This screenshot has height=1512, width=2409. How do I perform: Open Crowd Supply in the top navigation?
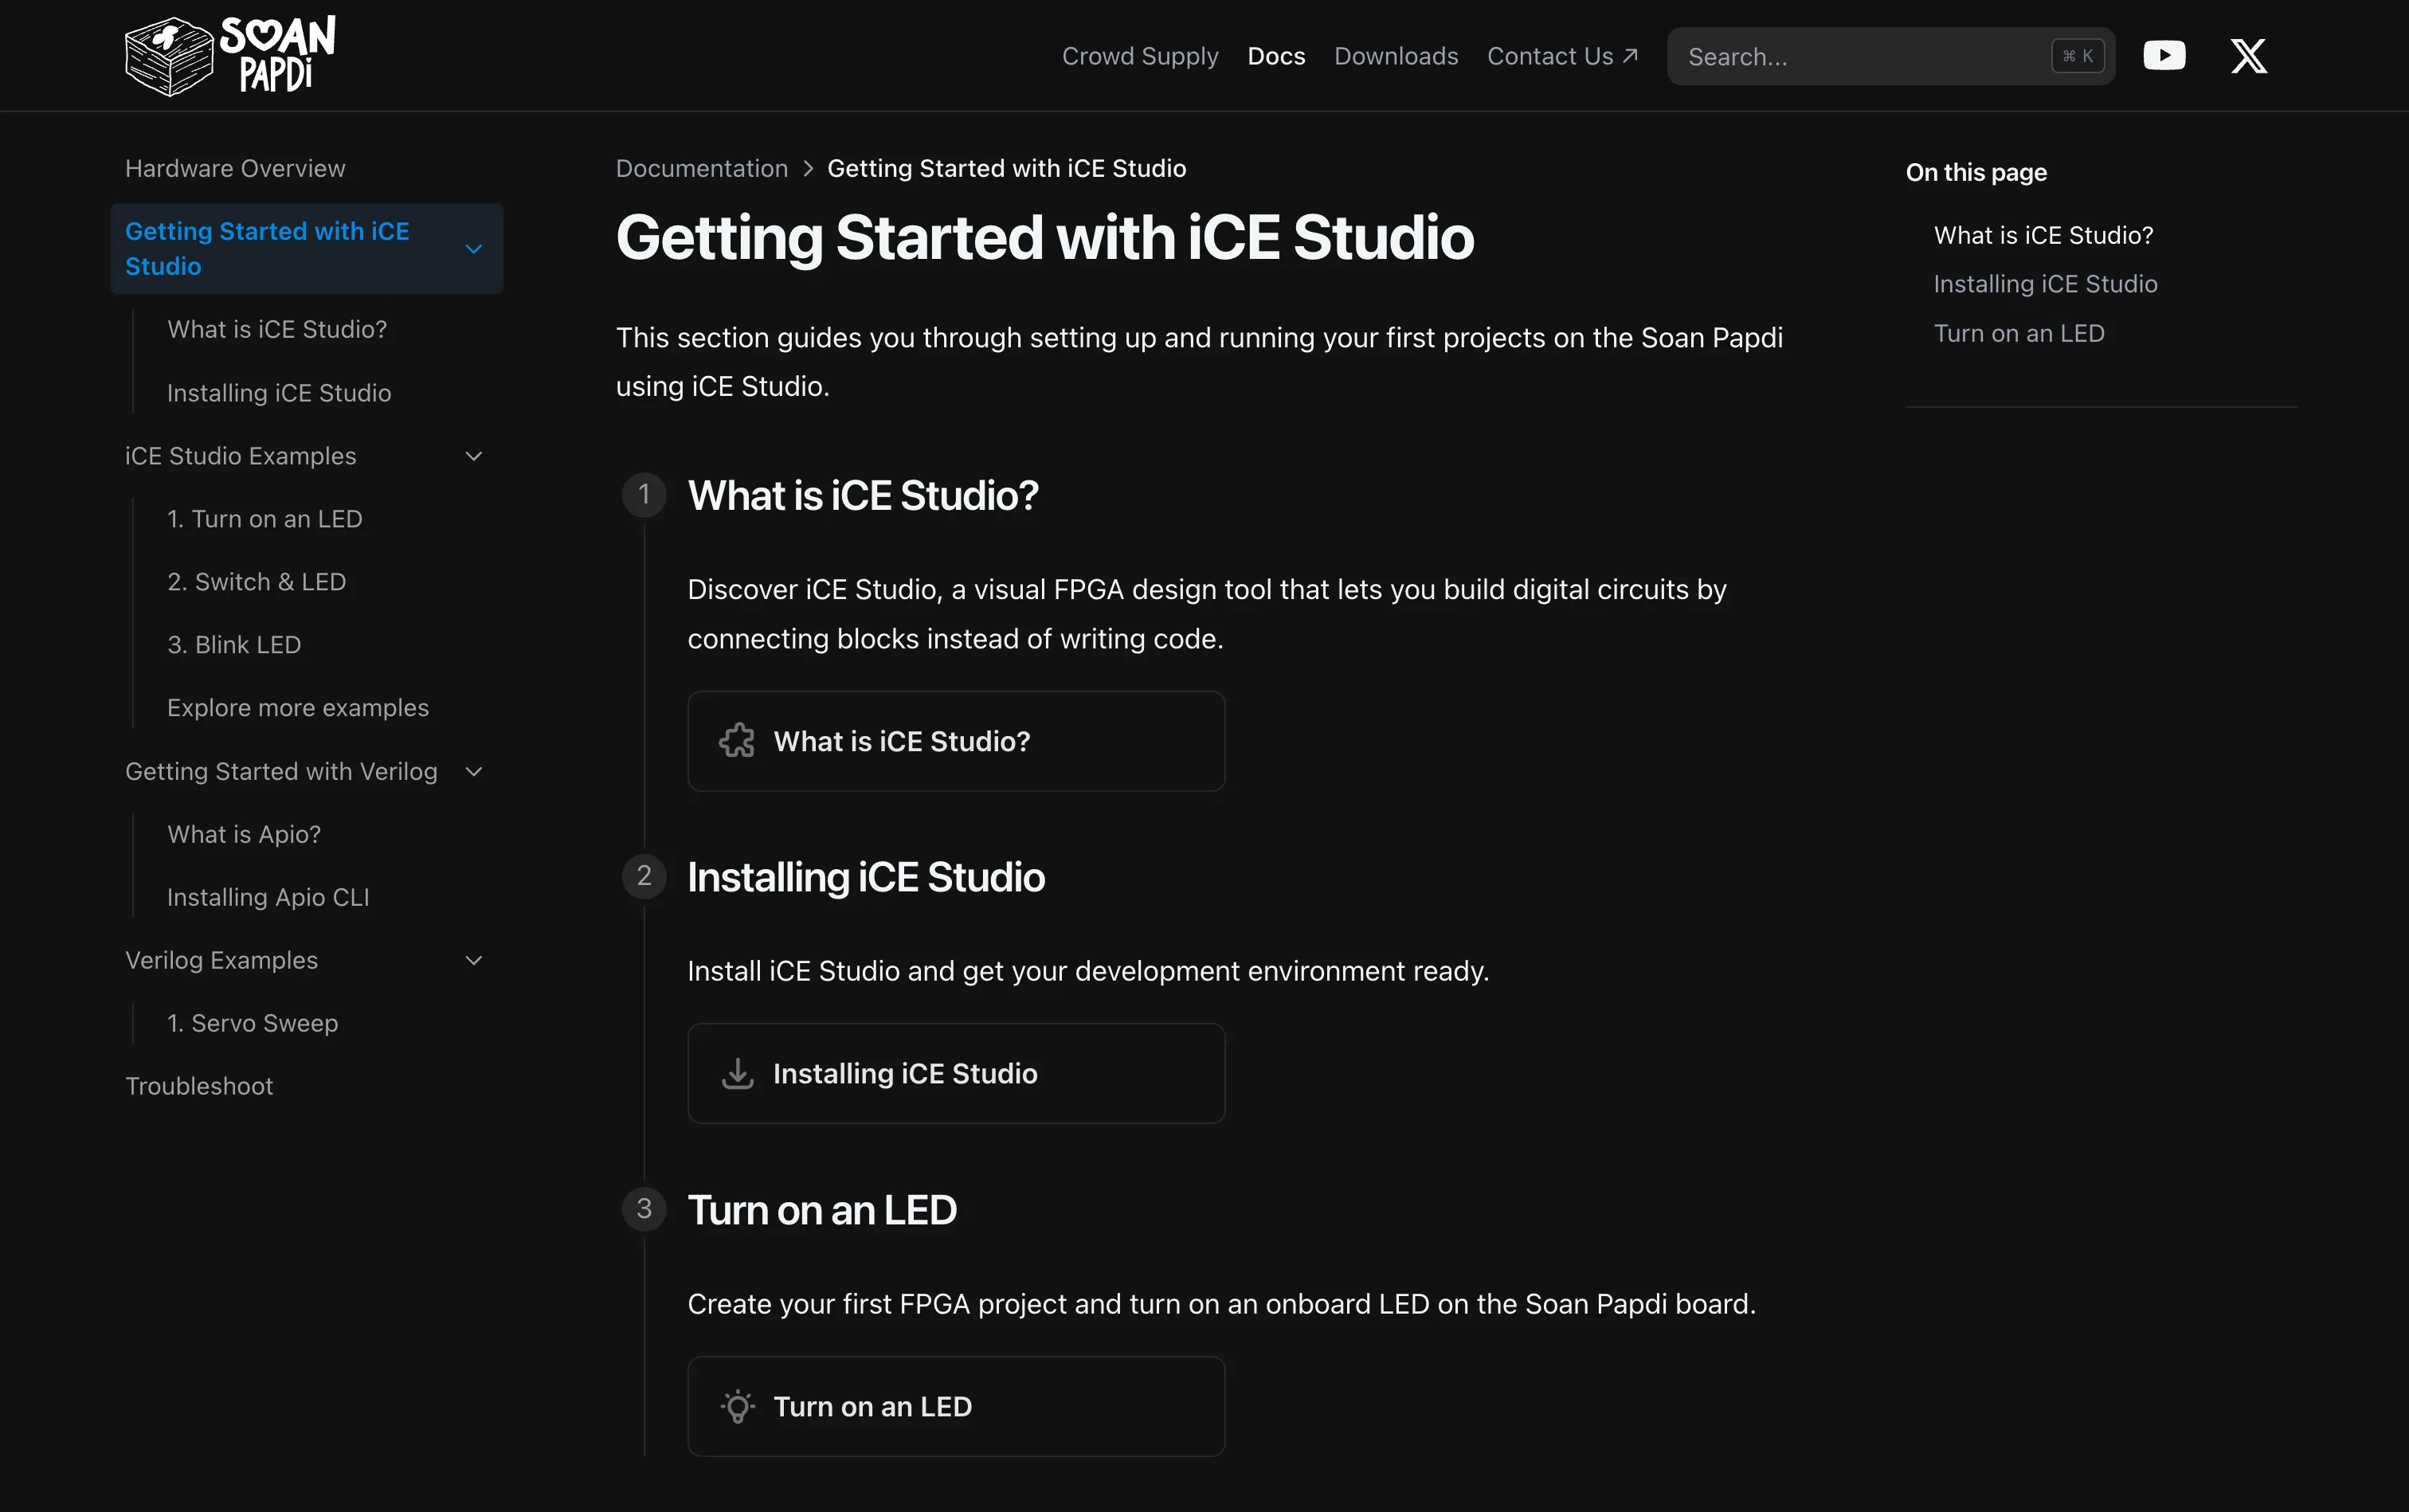tap(1140, 56)
